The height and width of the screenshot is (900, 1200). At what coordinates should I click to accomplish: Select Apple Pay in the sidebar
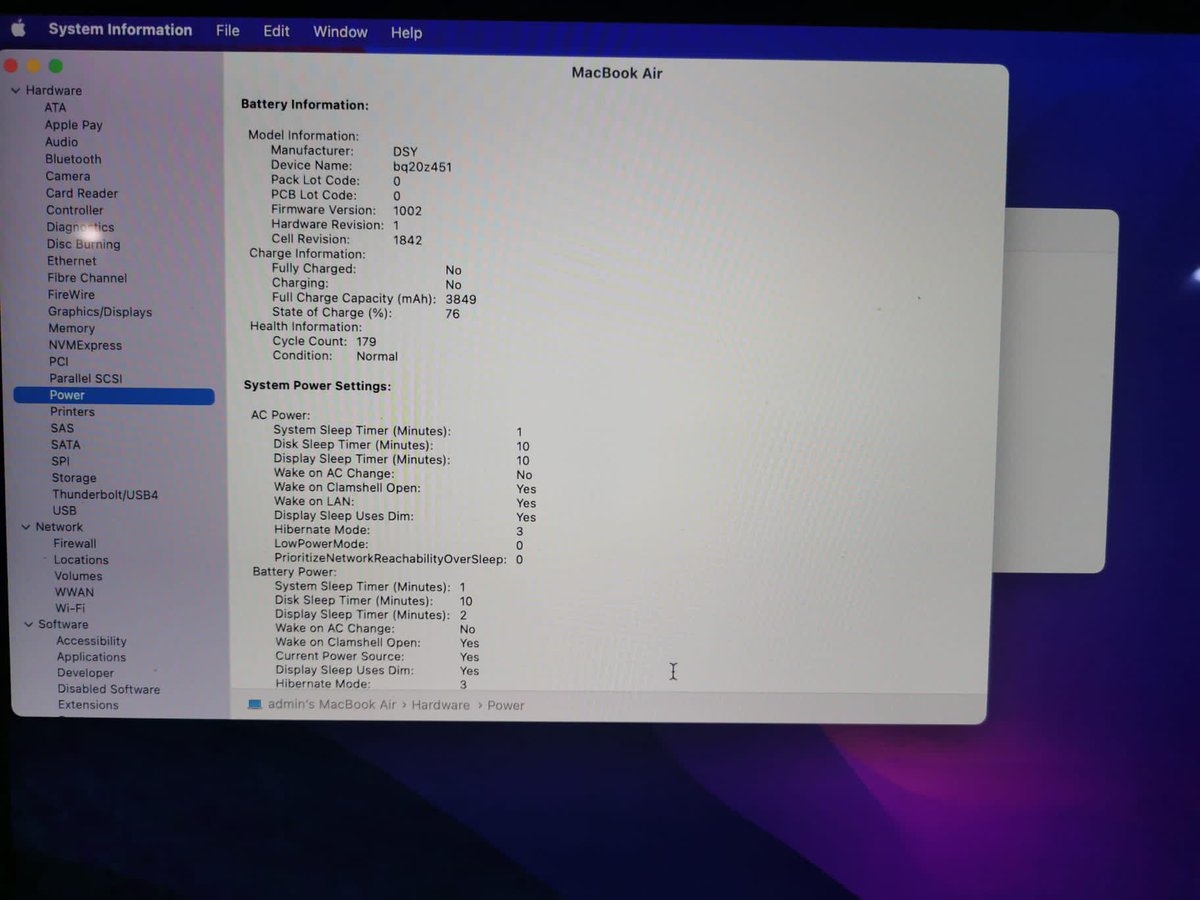coord(73,125)
